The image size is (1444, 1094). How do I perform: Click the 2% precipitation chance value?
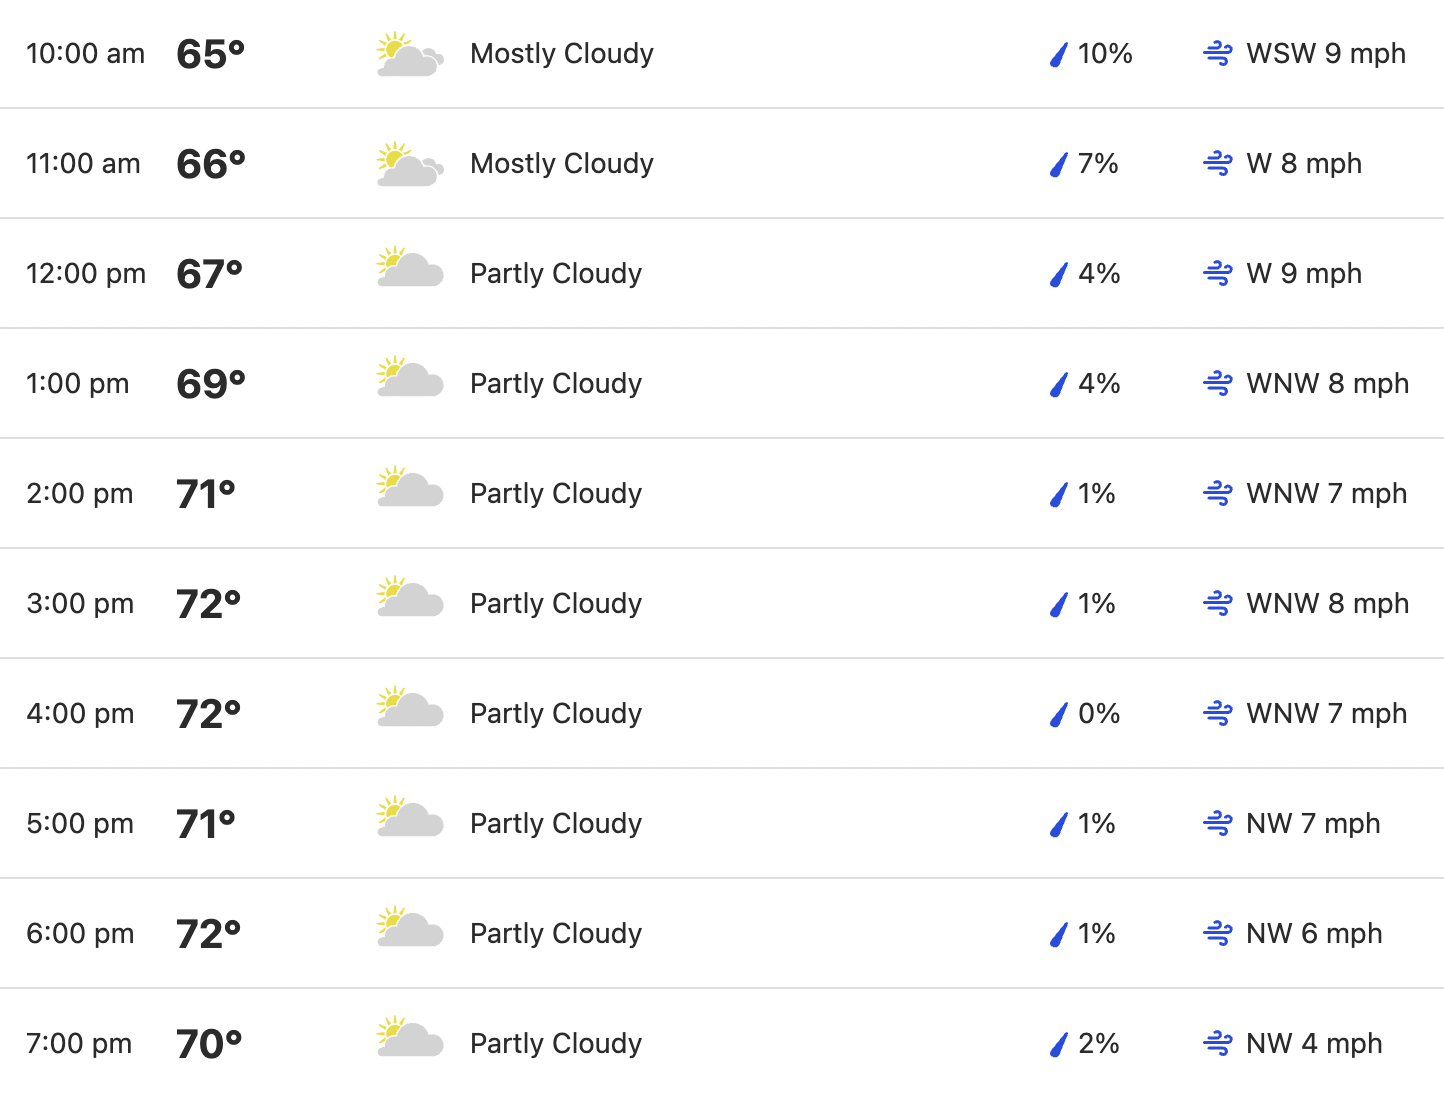point(1099,1044)
